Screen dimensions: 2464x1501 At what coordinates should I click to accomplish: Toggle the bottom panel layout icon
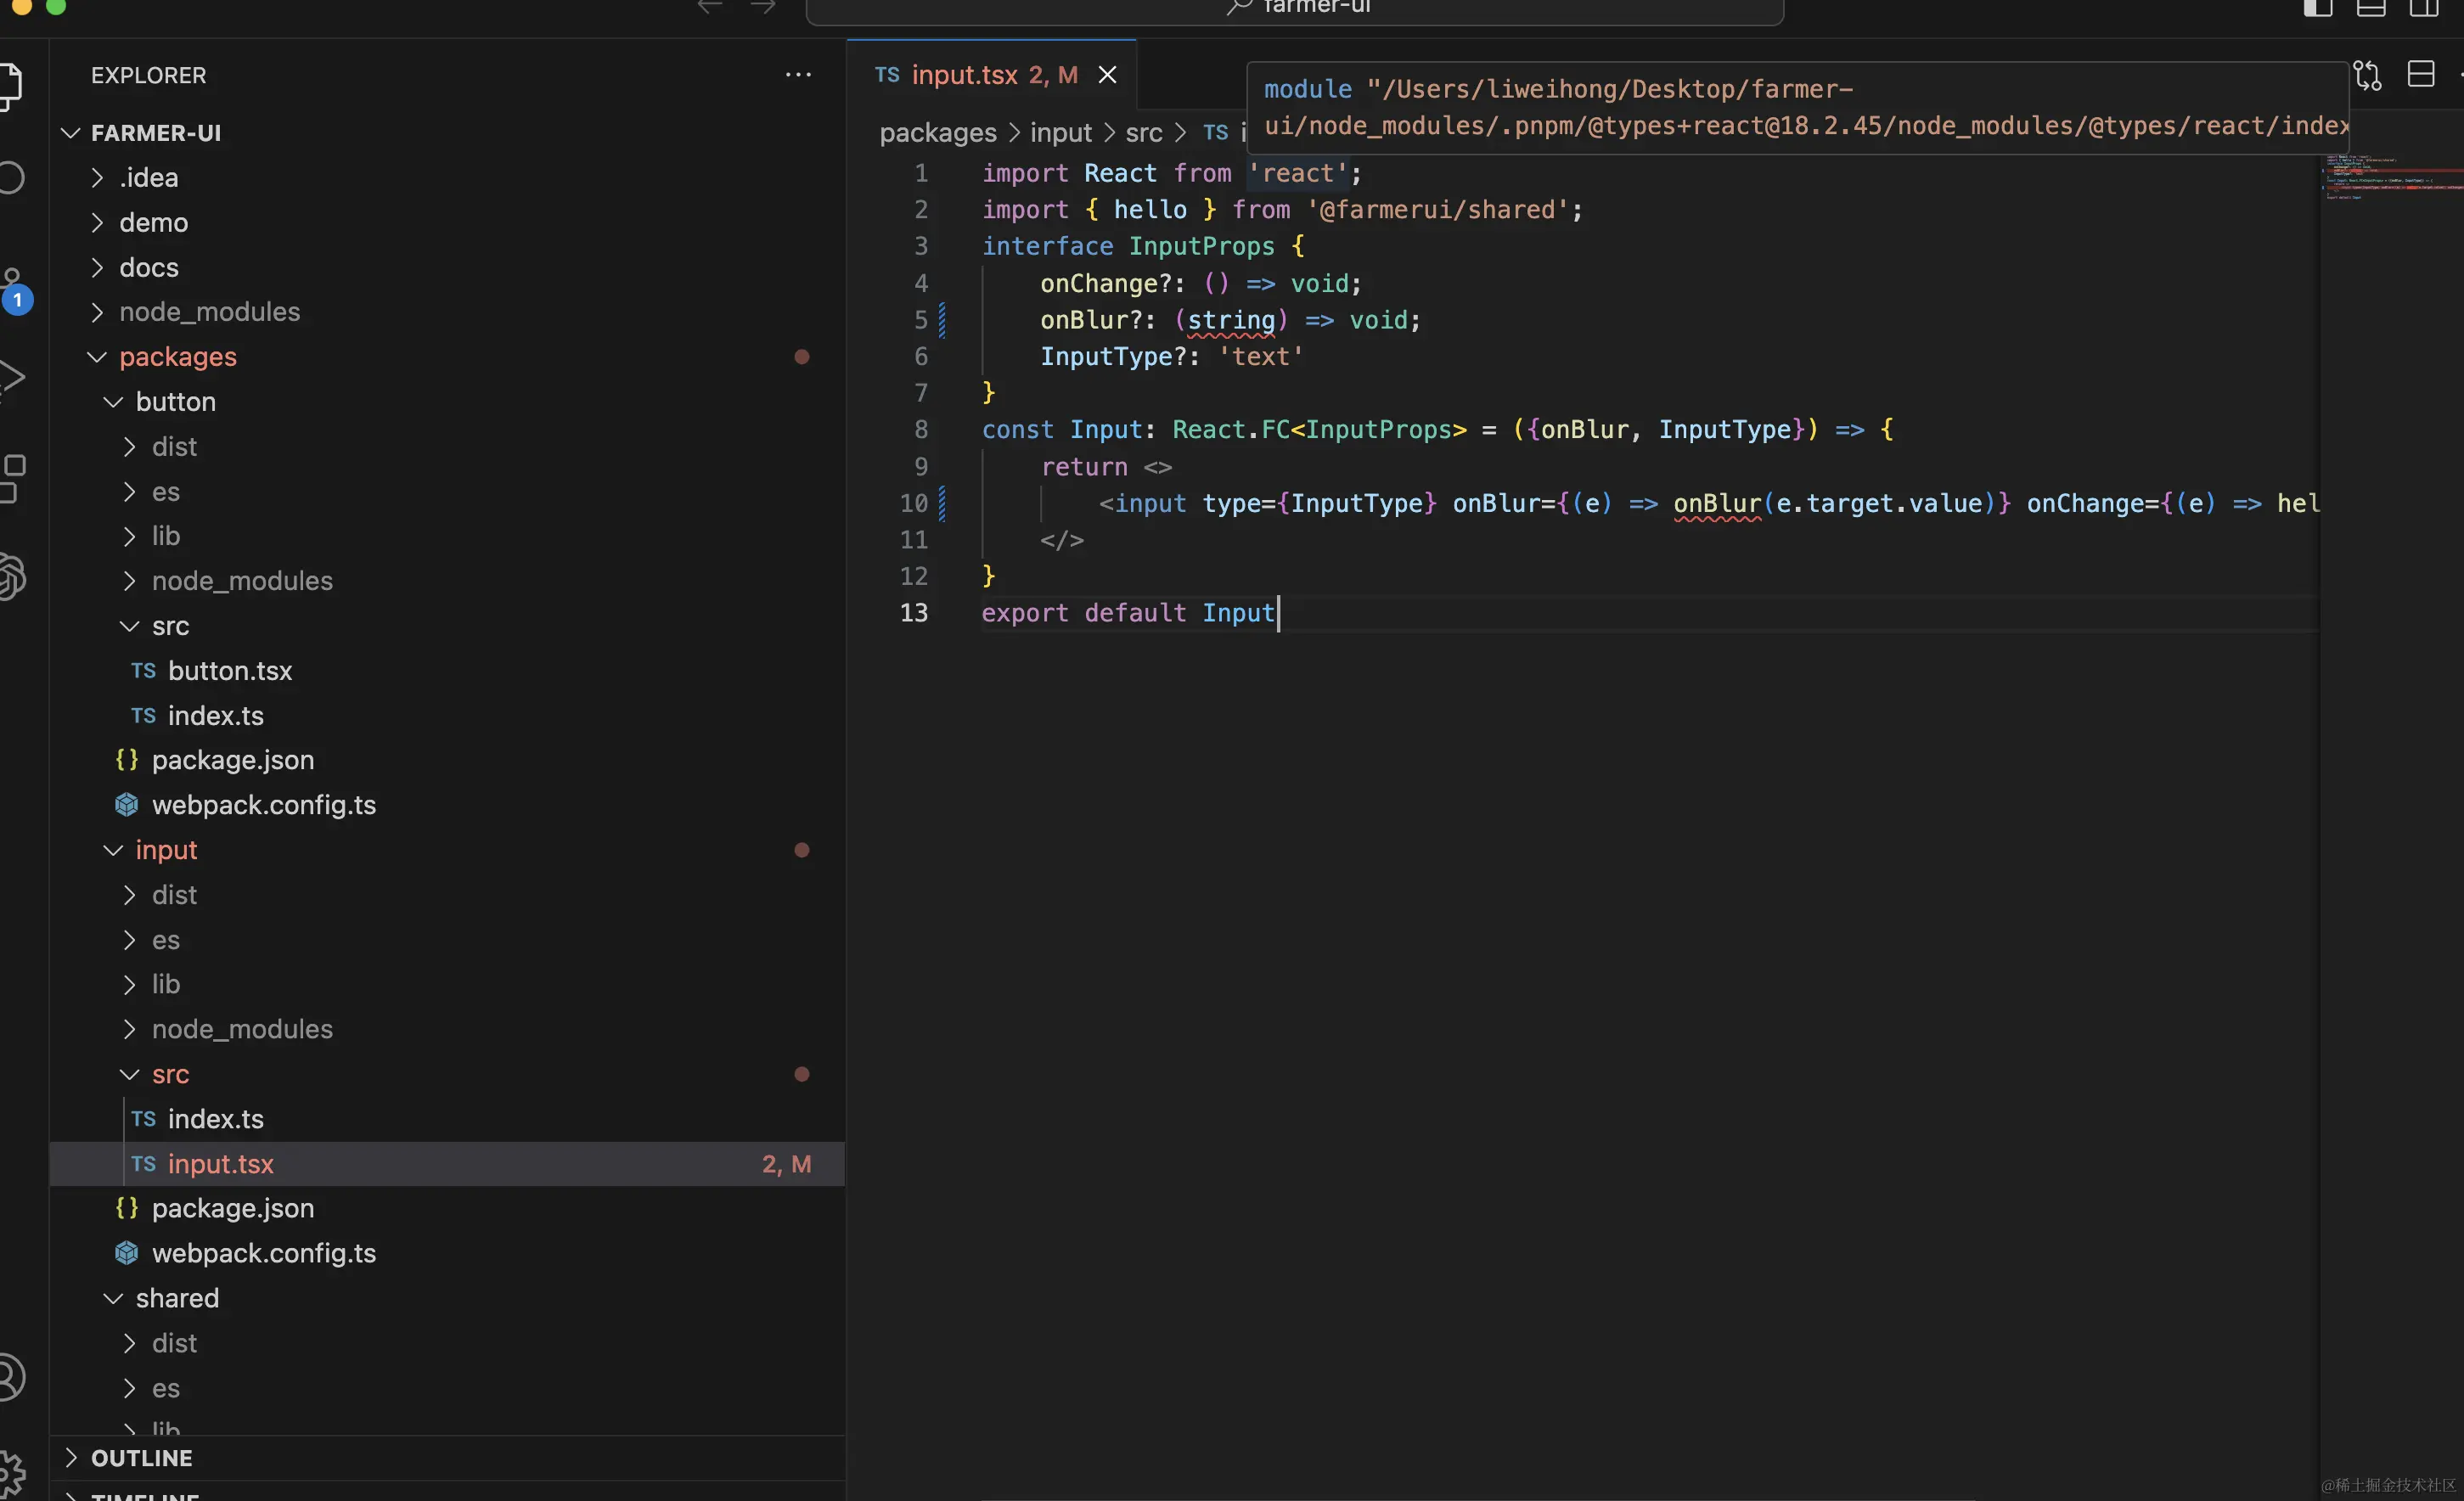2371,8
